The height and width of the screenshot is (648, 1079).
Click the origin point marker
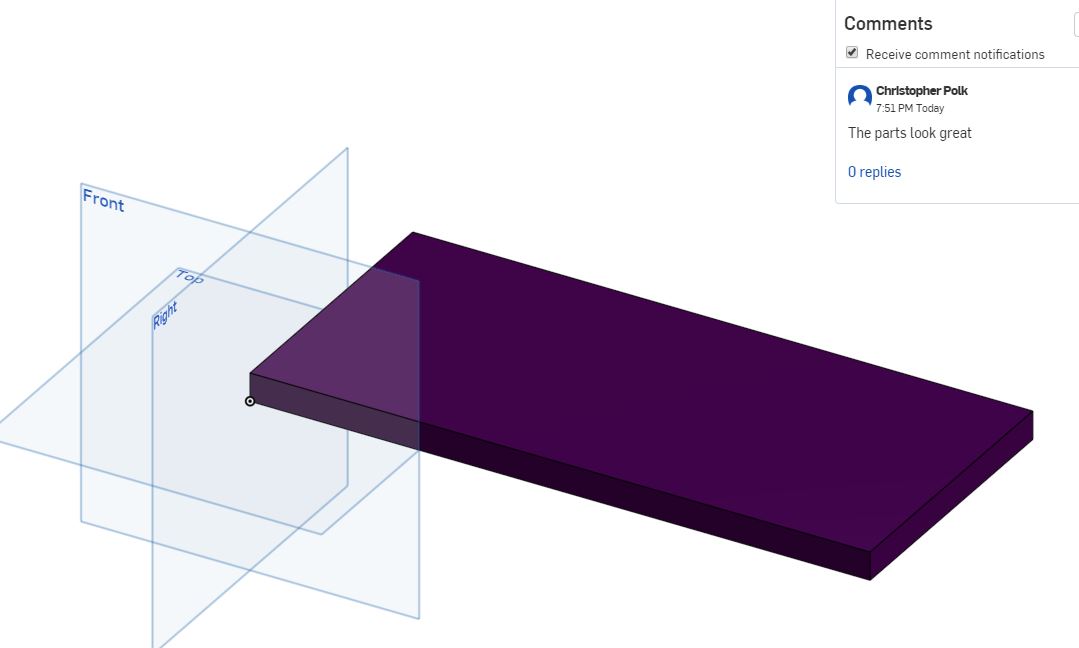[250, 401]
